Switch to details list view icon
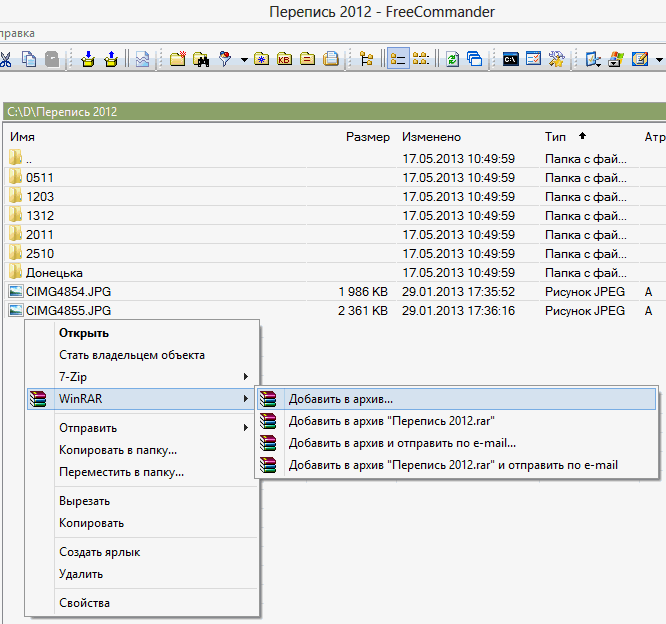 point(398,58)
